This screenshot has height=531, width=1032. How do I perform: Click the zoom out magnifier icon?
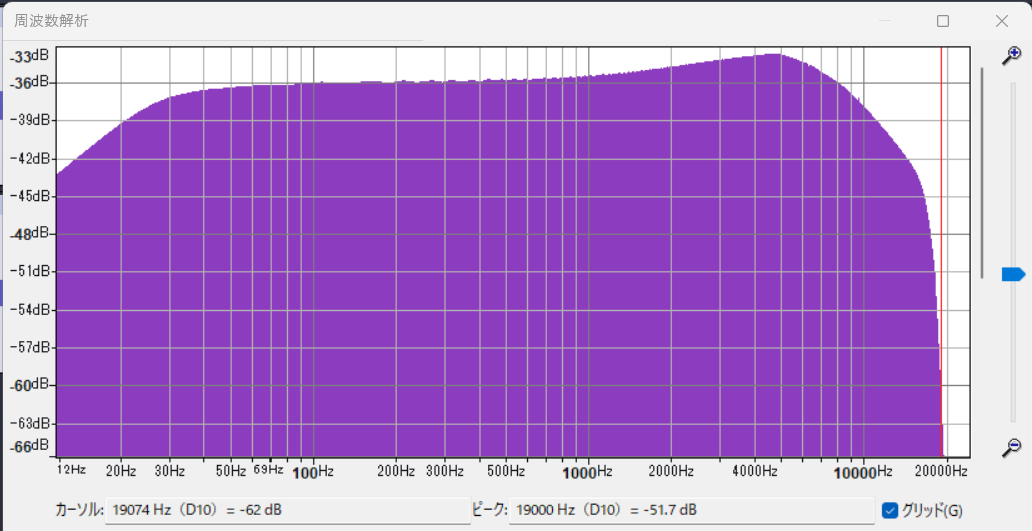pos(1012,446)
